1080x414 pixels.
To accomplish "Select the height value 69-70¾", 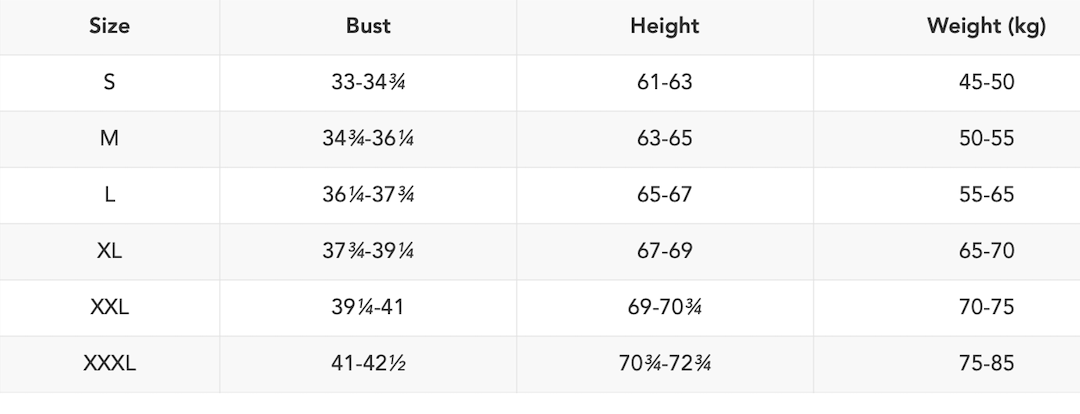I will [664, 307].
